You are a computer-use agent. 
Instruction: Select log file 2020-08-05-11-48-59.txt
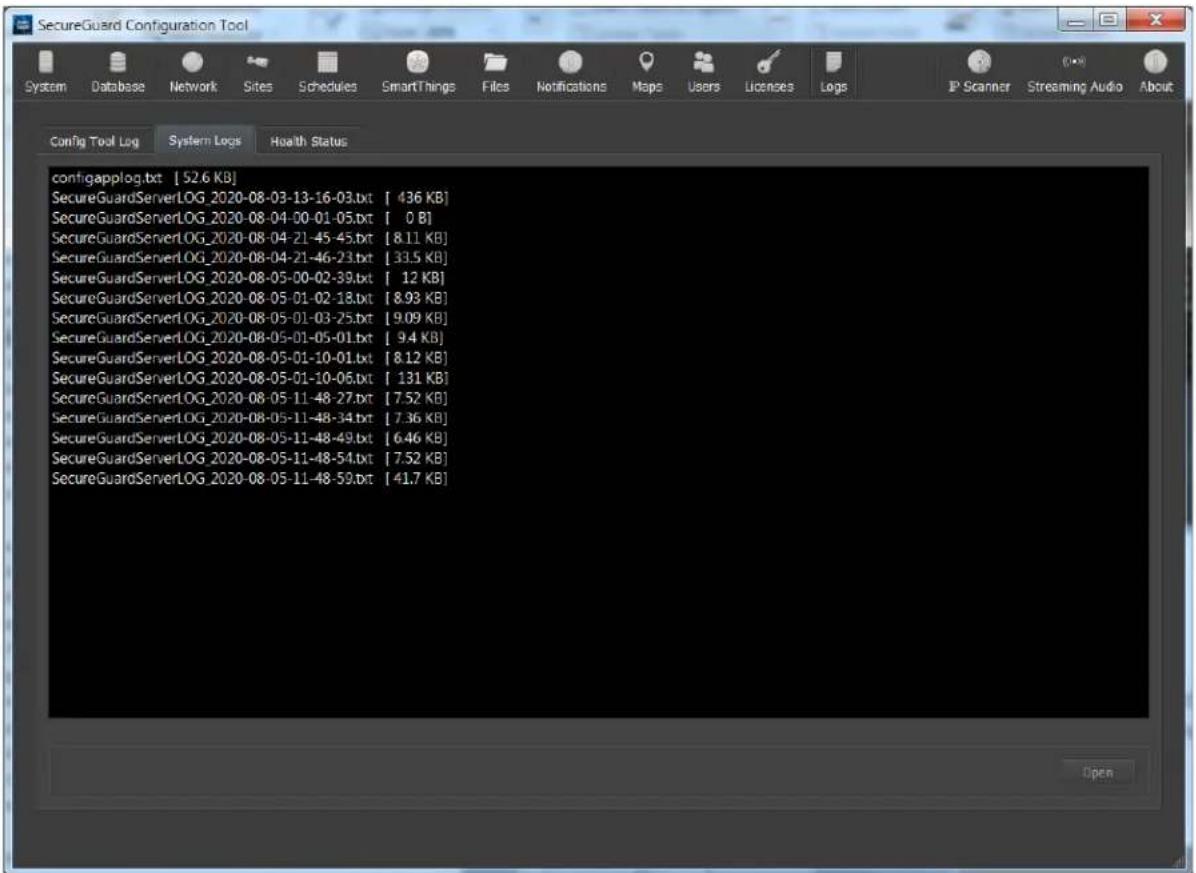pos(249,479)
